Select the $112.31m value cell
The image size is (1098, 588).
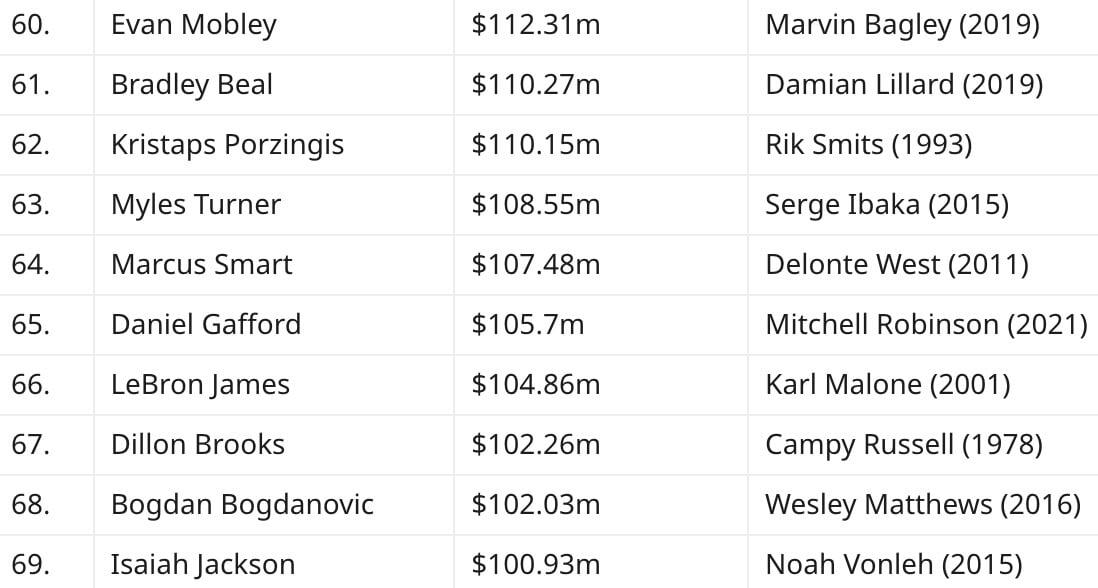click(x=536, y=25)
